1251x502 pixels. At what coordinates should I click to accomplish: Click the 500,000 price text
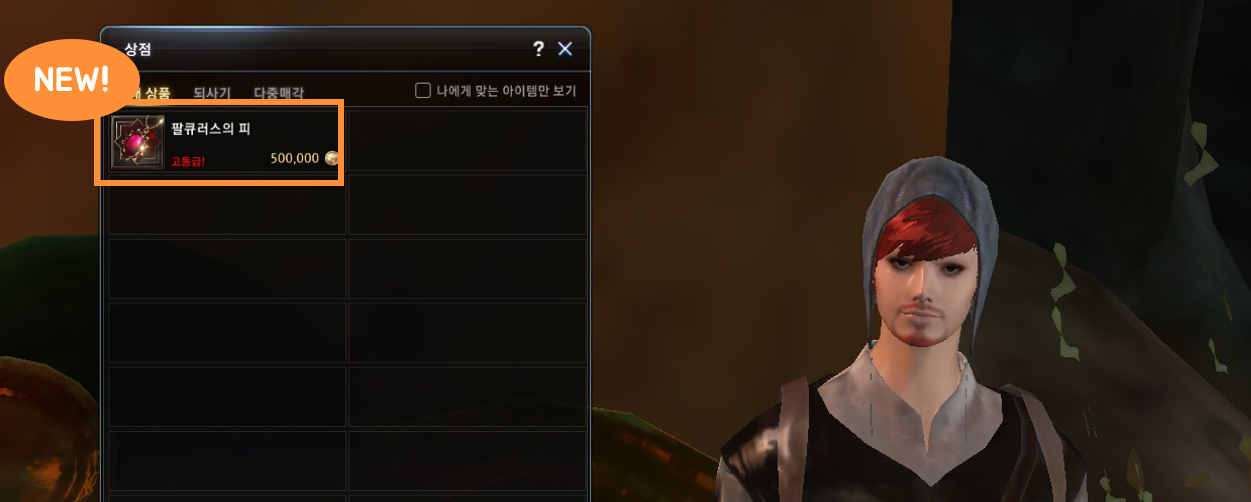point(294,158)
